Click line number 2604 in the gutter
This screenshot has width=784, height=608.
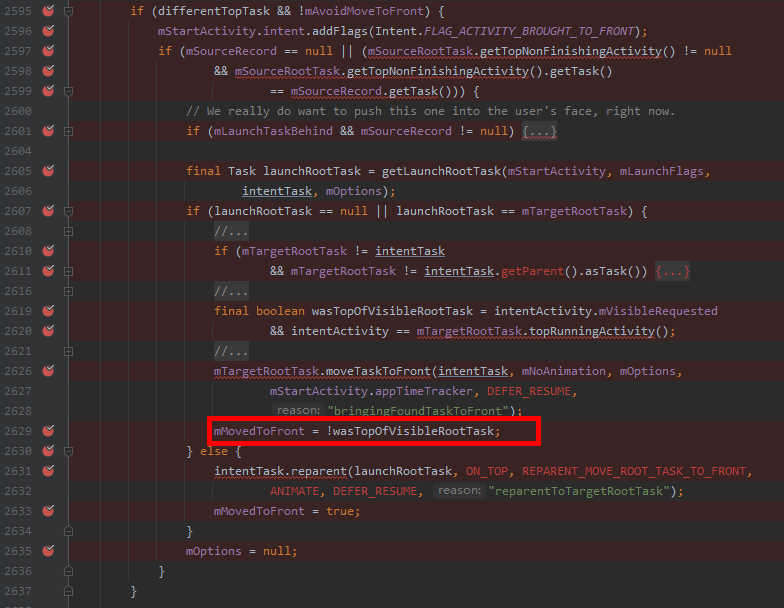pyautogui.click(x=18, y=151)
